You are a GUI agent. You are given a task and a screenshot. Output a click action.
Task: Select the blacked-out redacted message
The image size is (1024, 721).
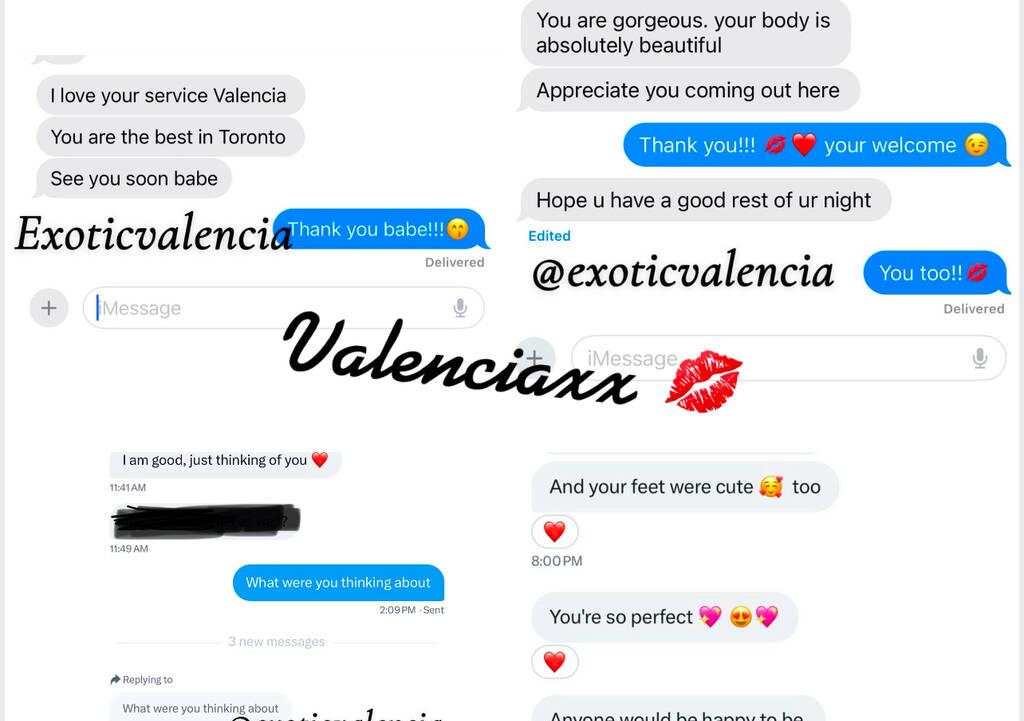(x=205, y=521)
